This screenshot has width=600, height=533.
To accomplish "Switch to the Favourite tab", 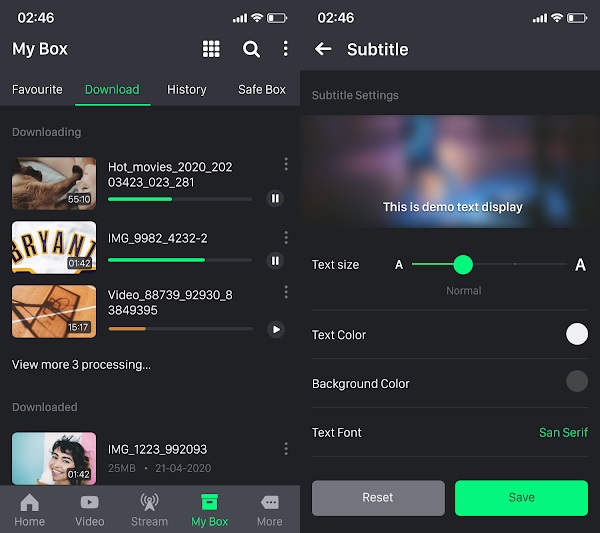I will (37, 90).
